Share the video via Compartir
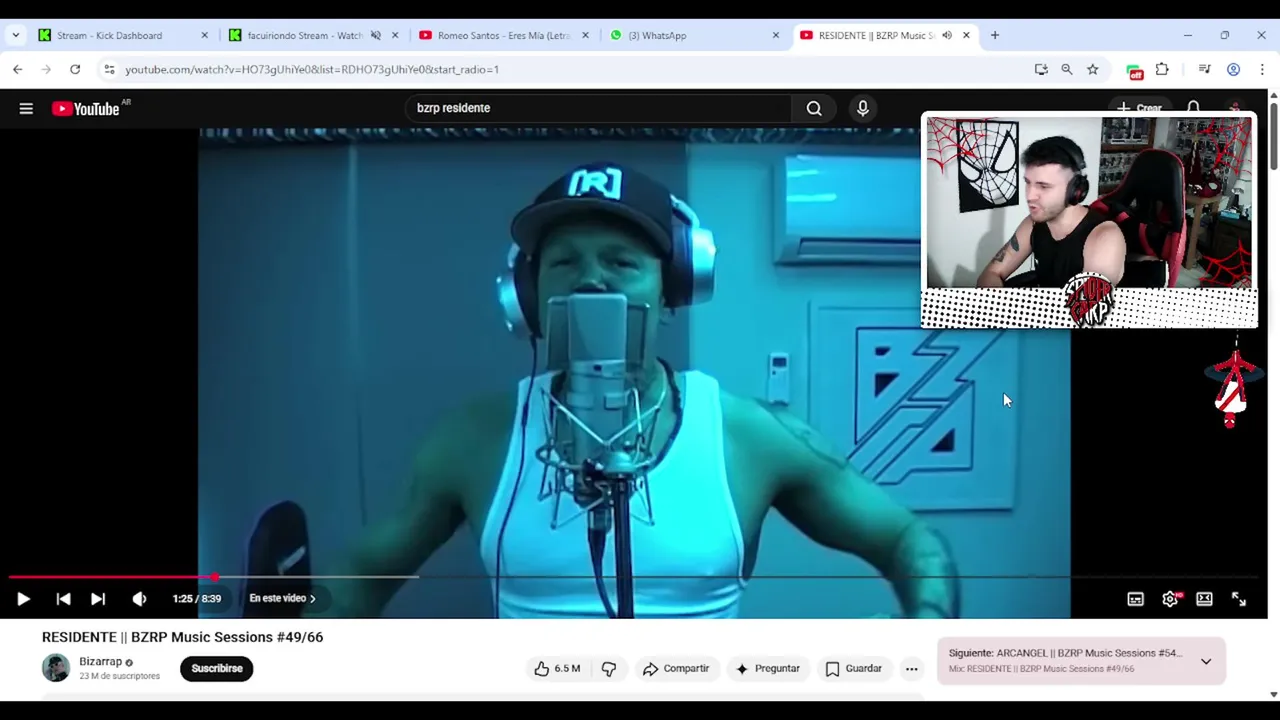Image resolution: width=1280 pixels, height=720 pixels. (676, 668)
